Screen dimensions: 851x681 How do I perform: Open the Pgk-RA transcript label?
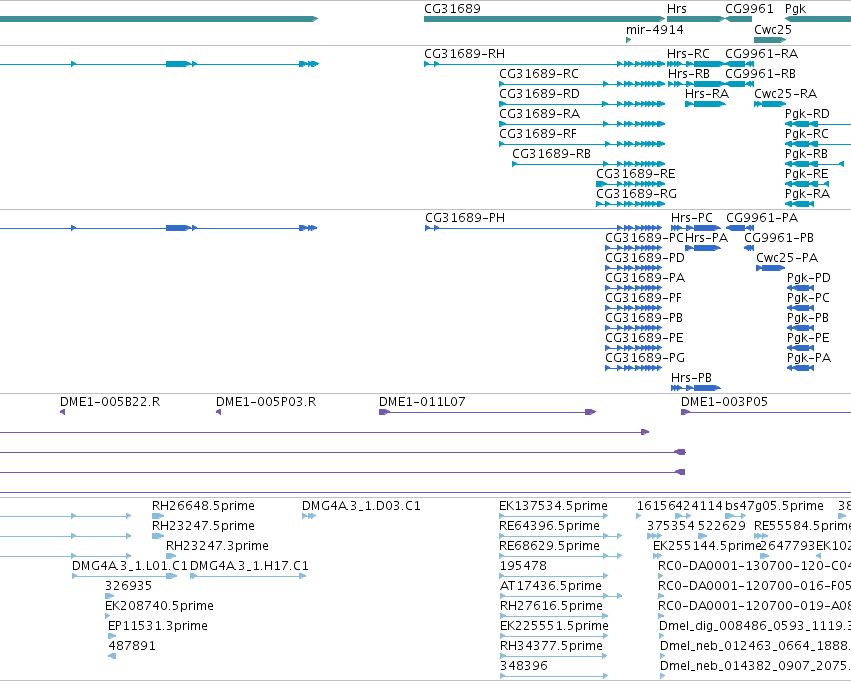(807, 194)
